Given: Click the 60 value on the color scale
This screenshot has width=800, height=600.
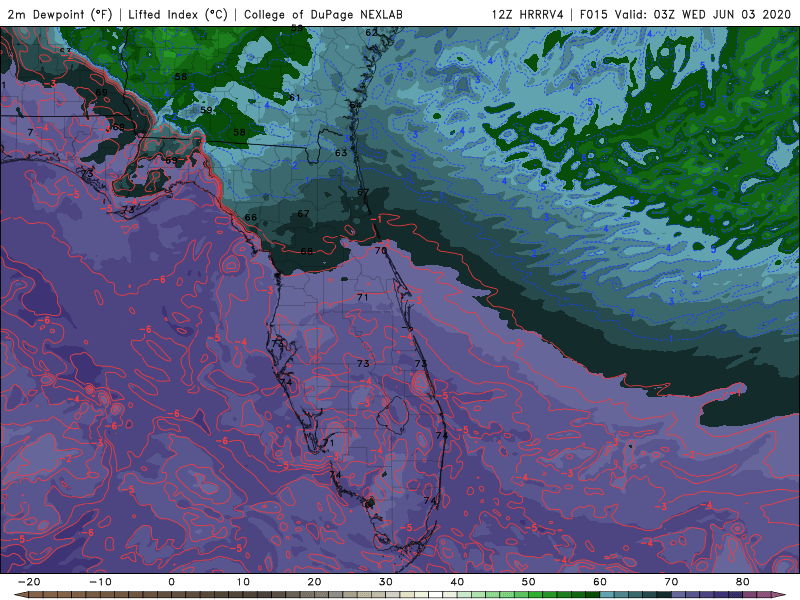Looking at the screenshot, I should 600,582.
